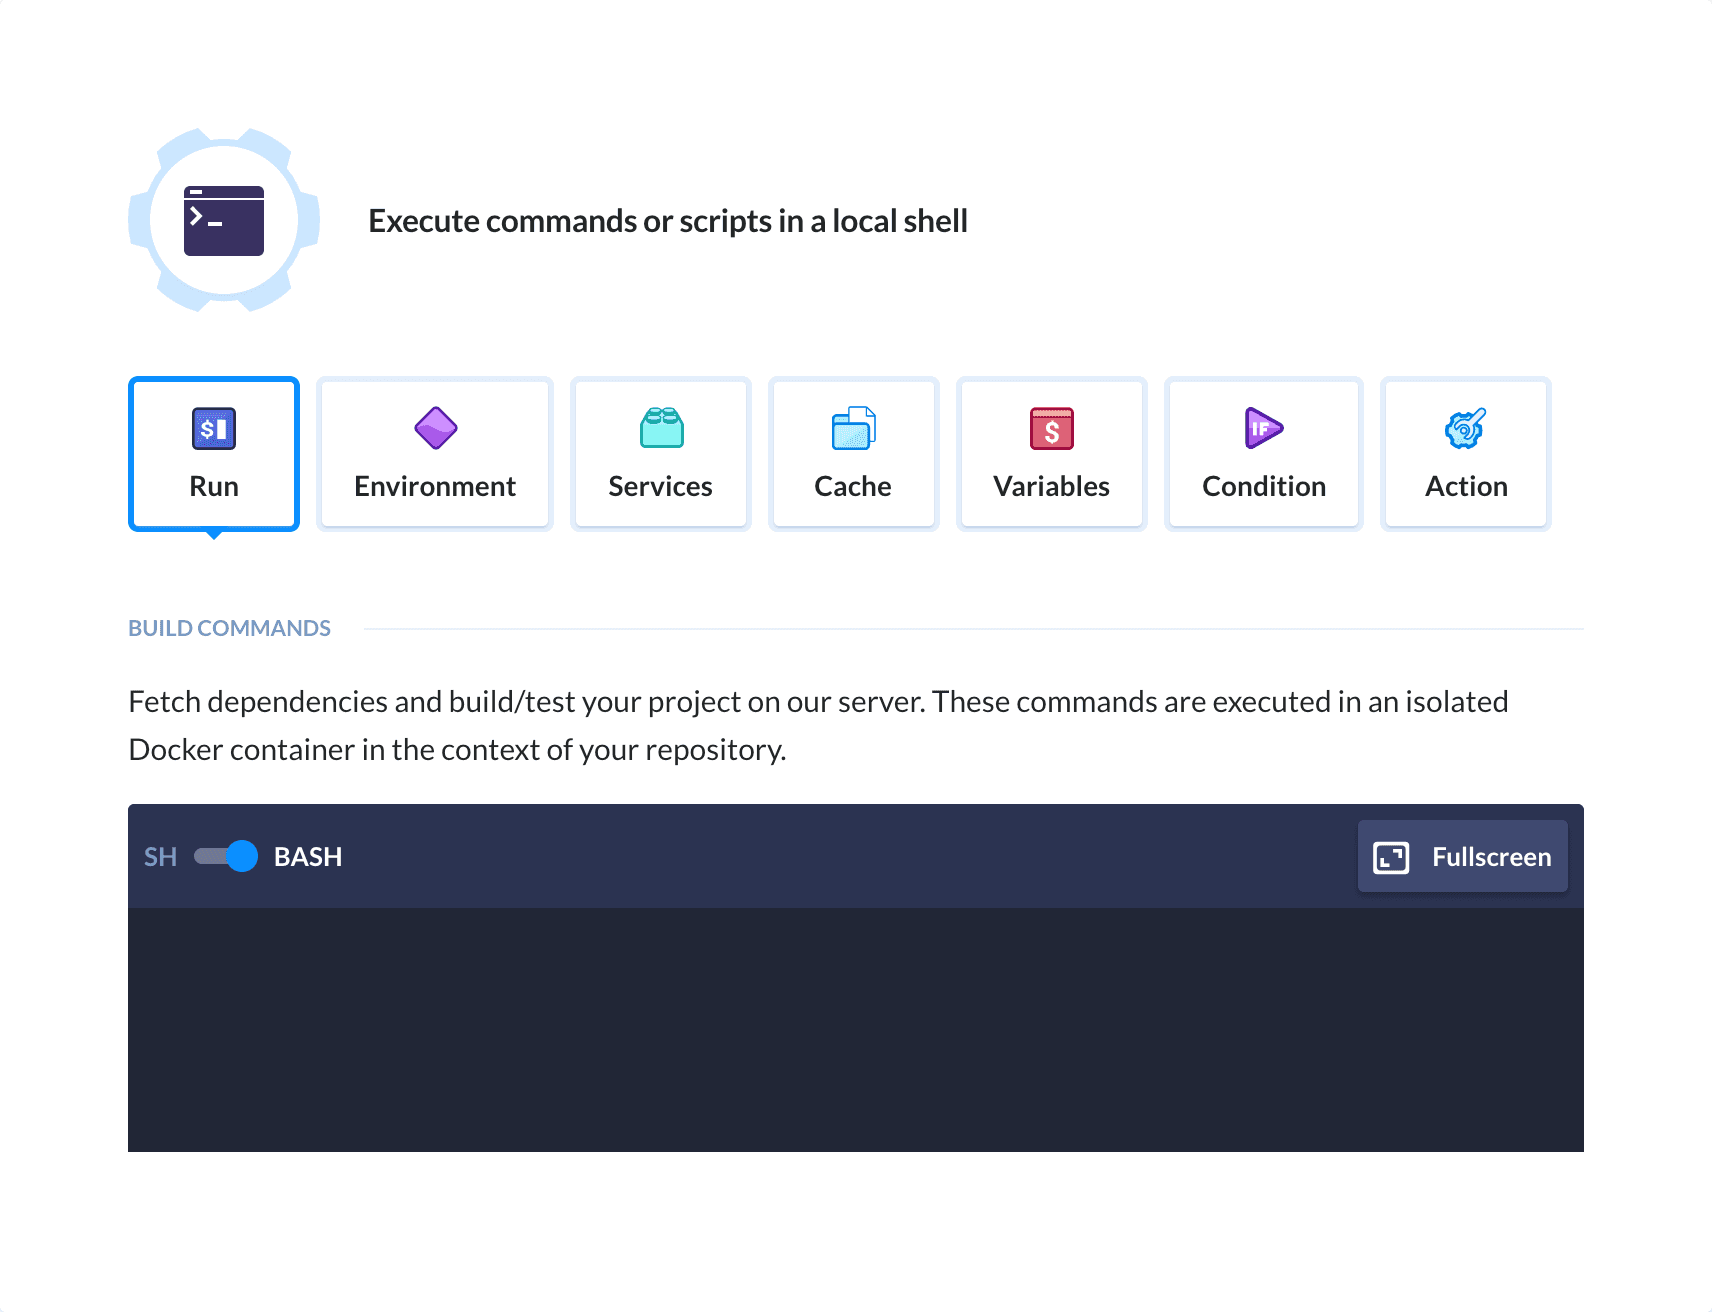Click the teal brick Services icon

coord(661,428)
